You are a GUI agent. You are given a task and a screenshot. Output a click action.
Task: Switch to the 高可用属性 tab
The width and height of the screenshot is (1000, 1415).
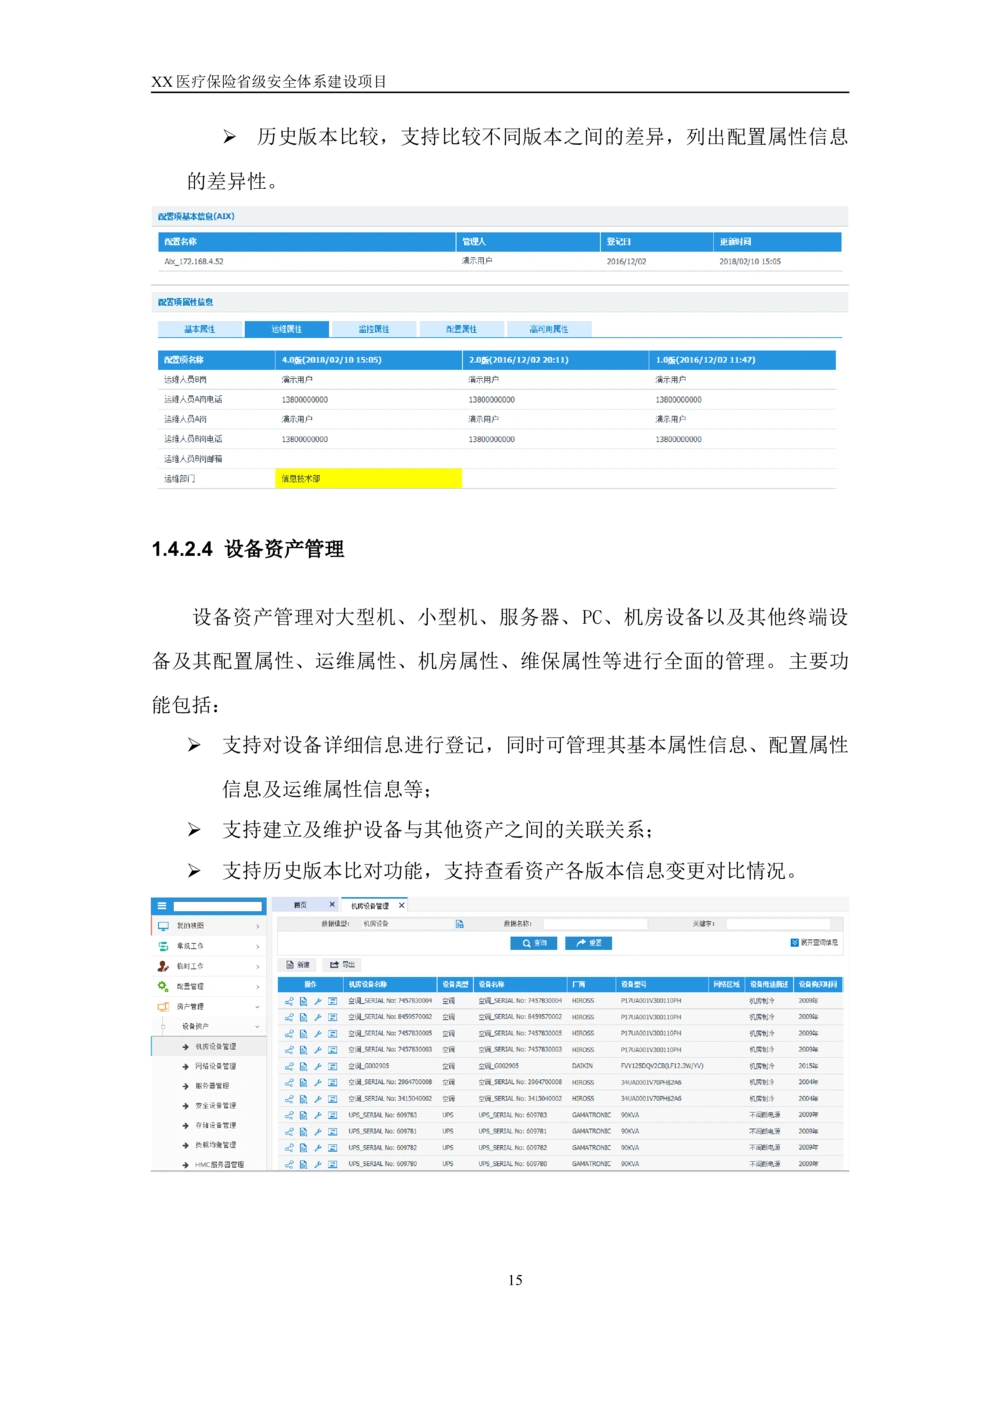[549, 329]
